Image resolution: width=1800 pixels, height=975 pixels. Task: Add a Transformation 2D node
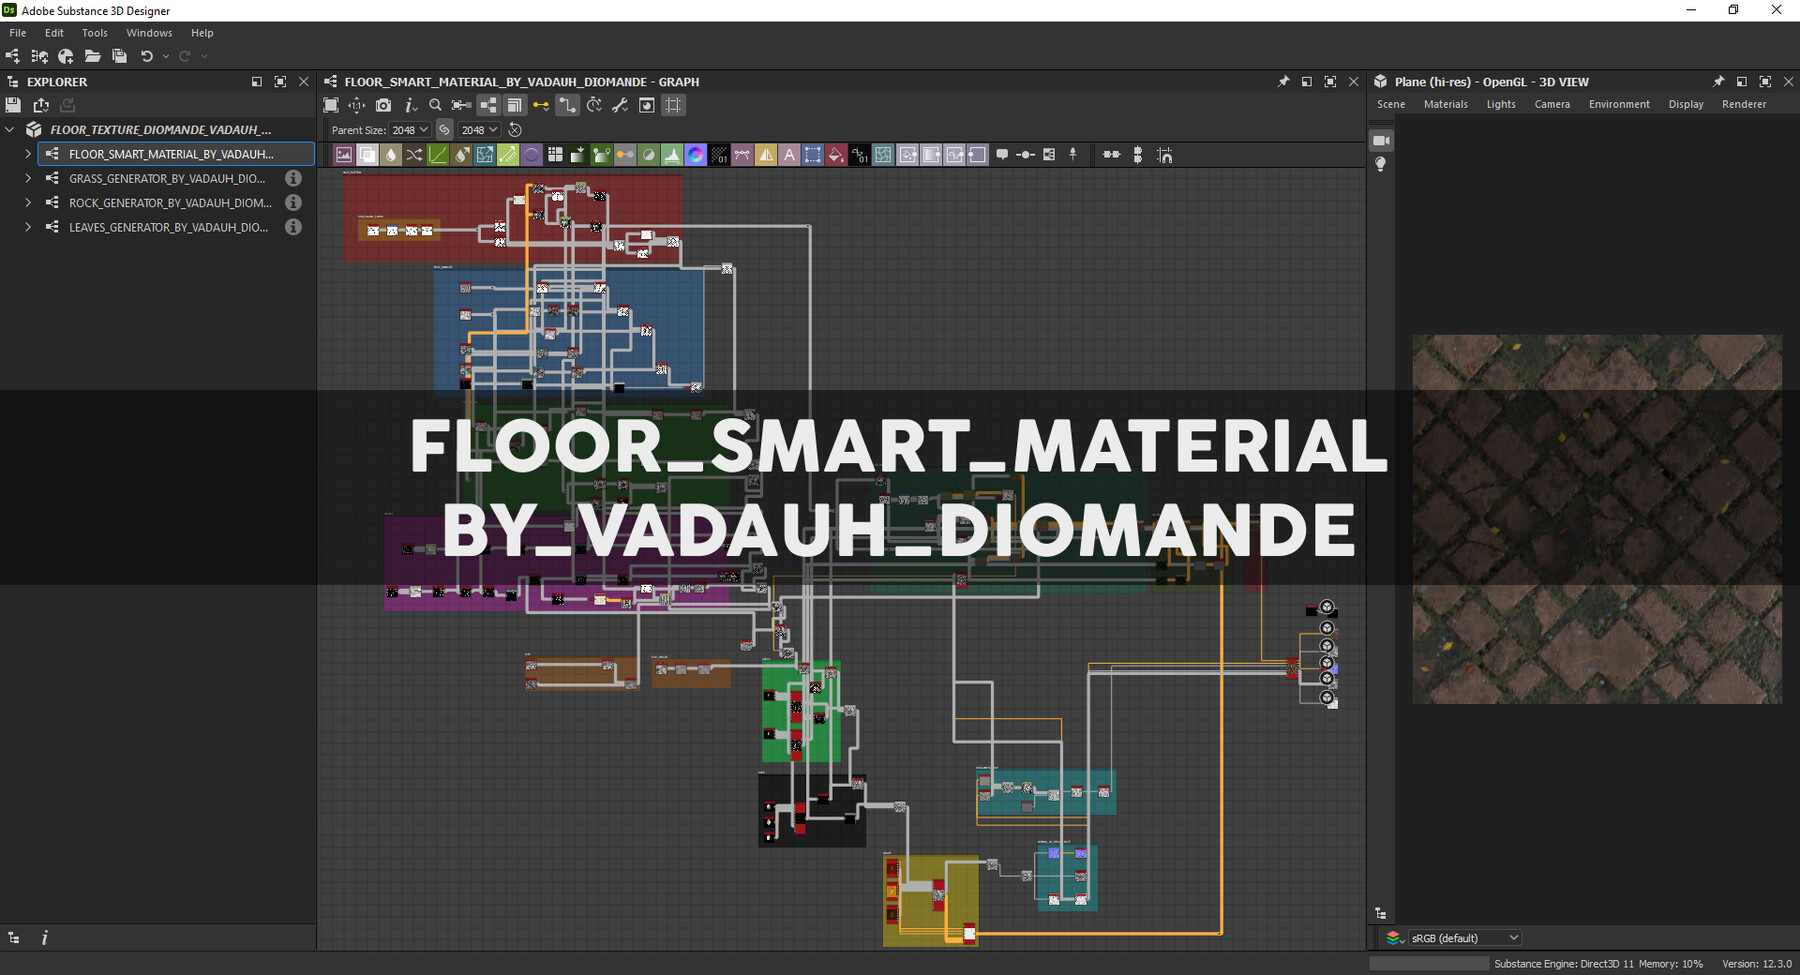(x=813, y=154)
